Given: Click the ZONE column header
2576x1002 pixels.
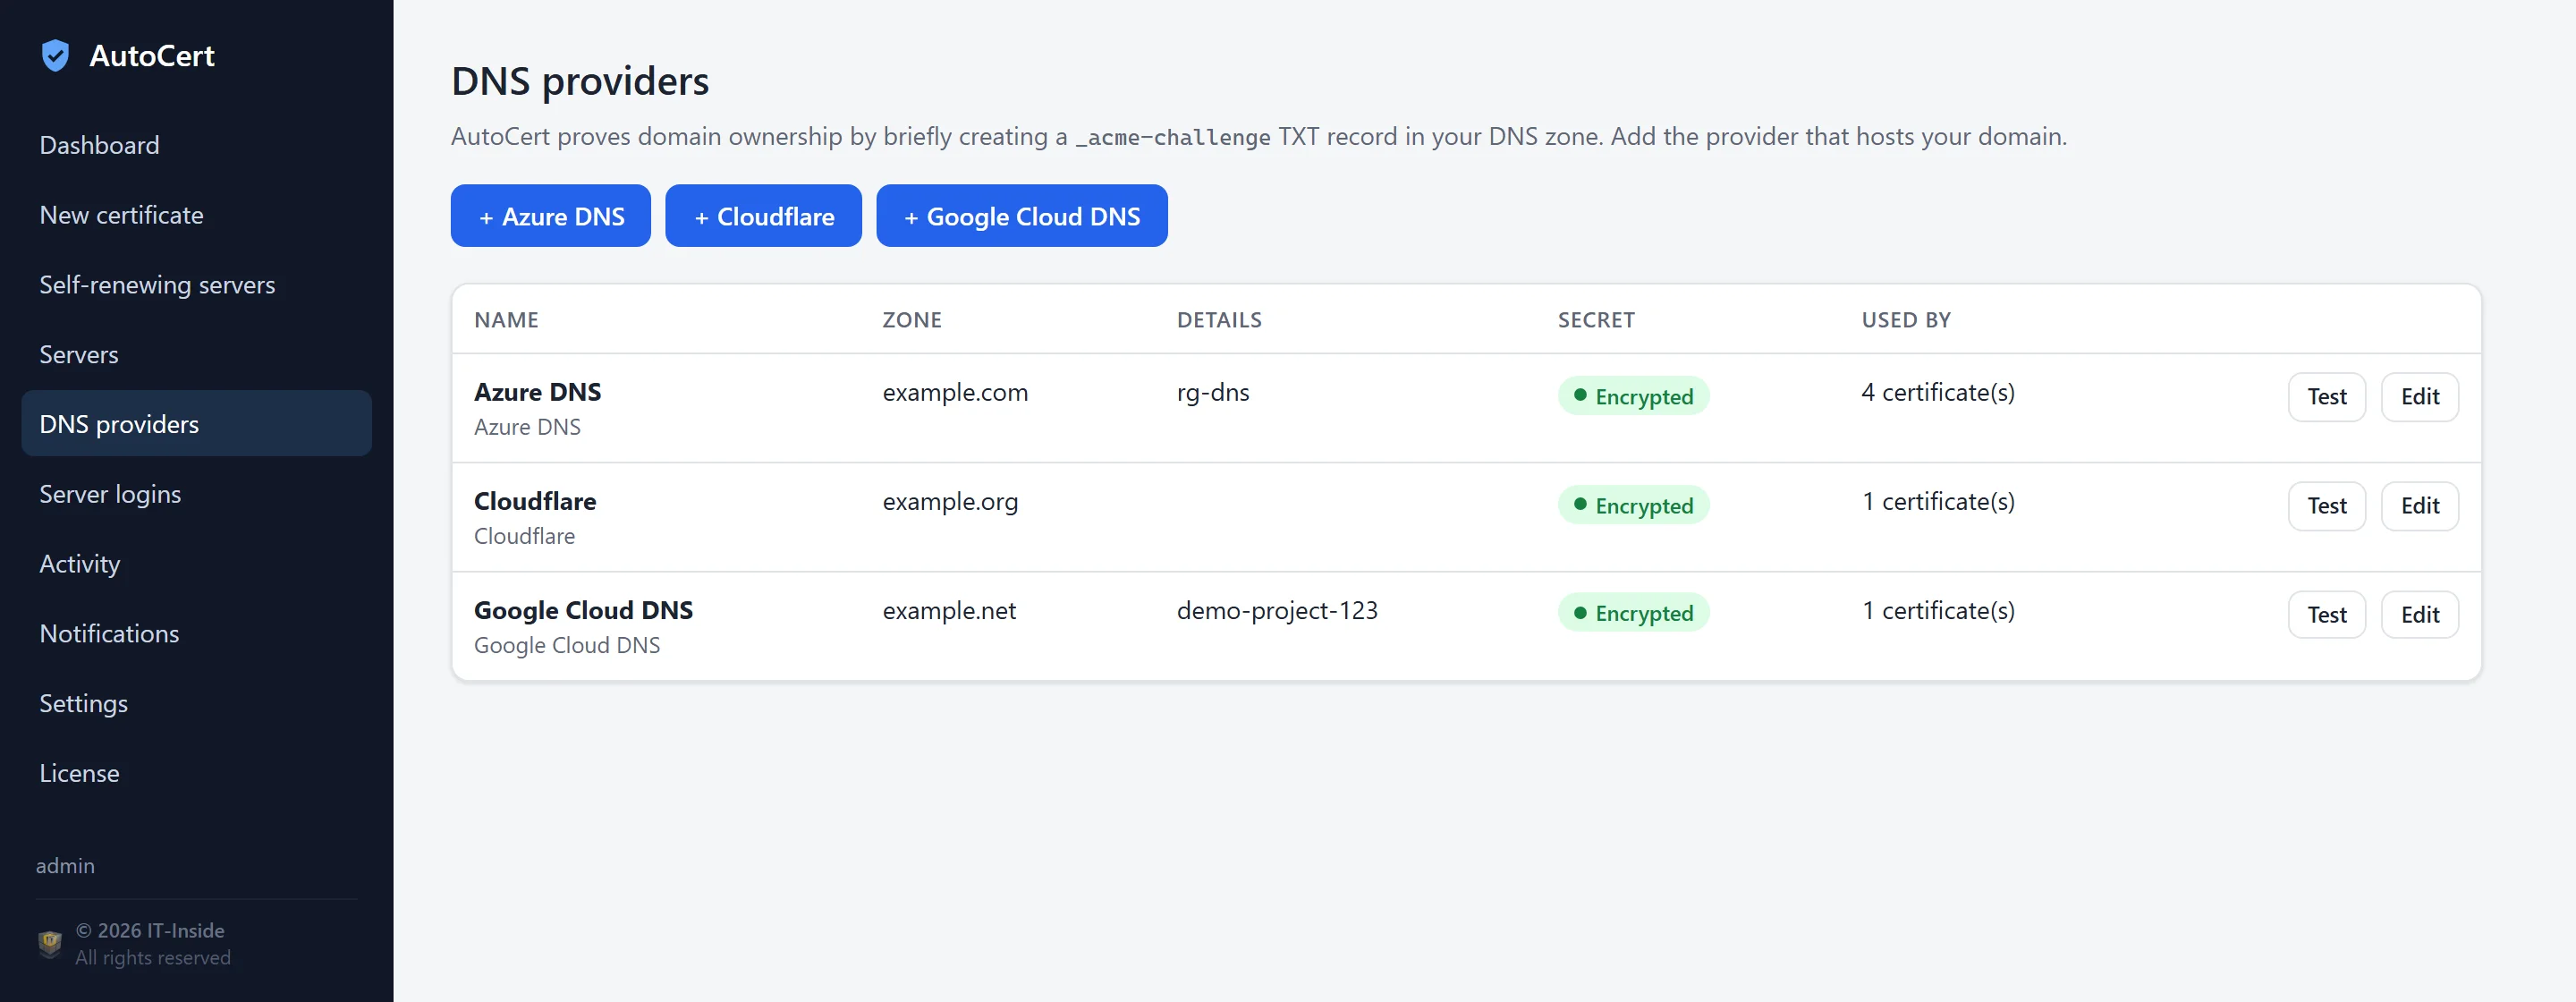Looking at the screenshot, I should tap(912, 320).
